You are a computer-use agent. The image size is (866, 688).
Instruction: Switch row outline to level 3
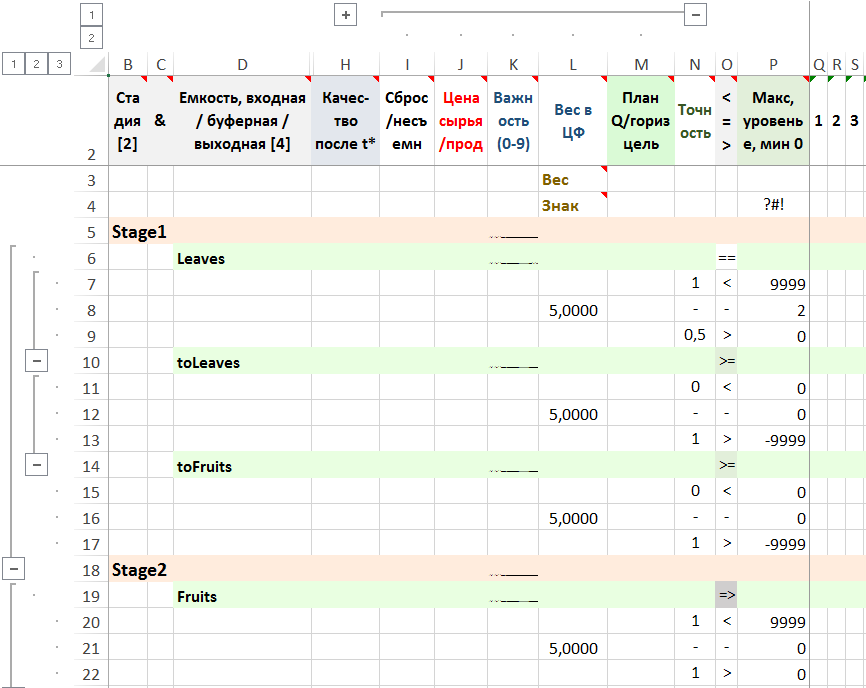pyautogui.click(x=60, y=64)
